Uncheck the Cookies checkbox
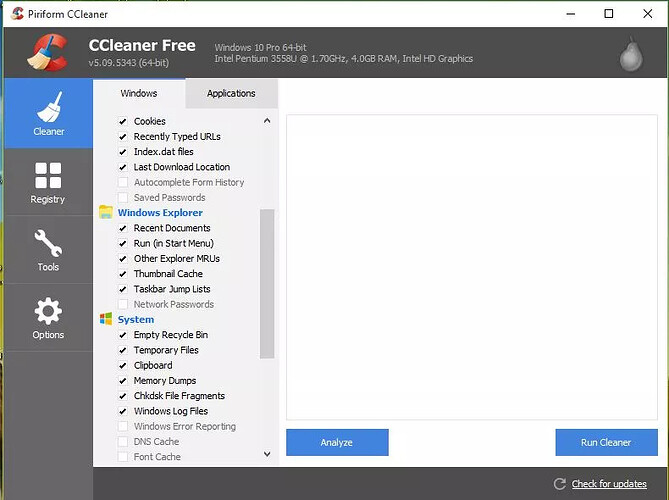This screenshot has height=500, width=669. [123, 122]
